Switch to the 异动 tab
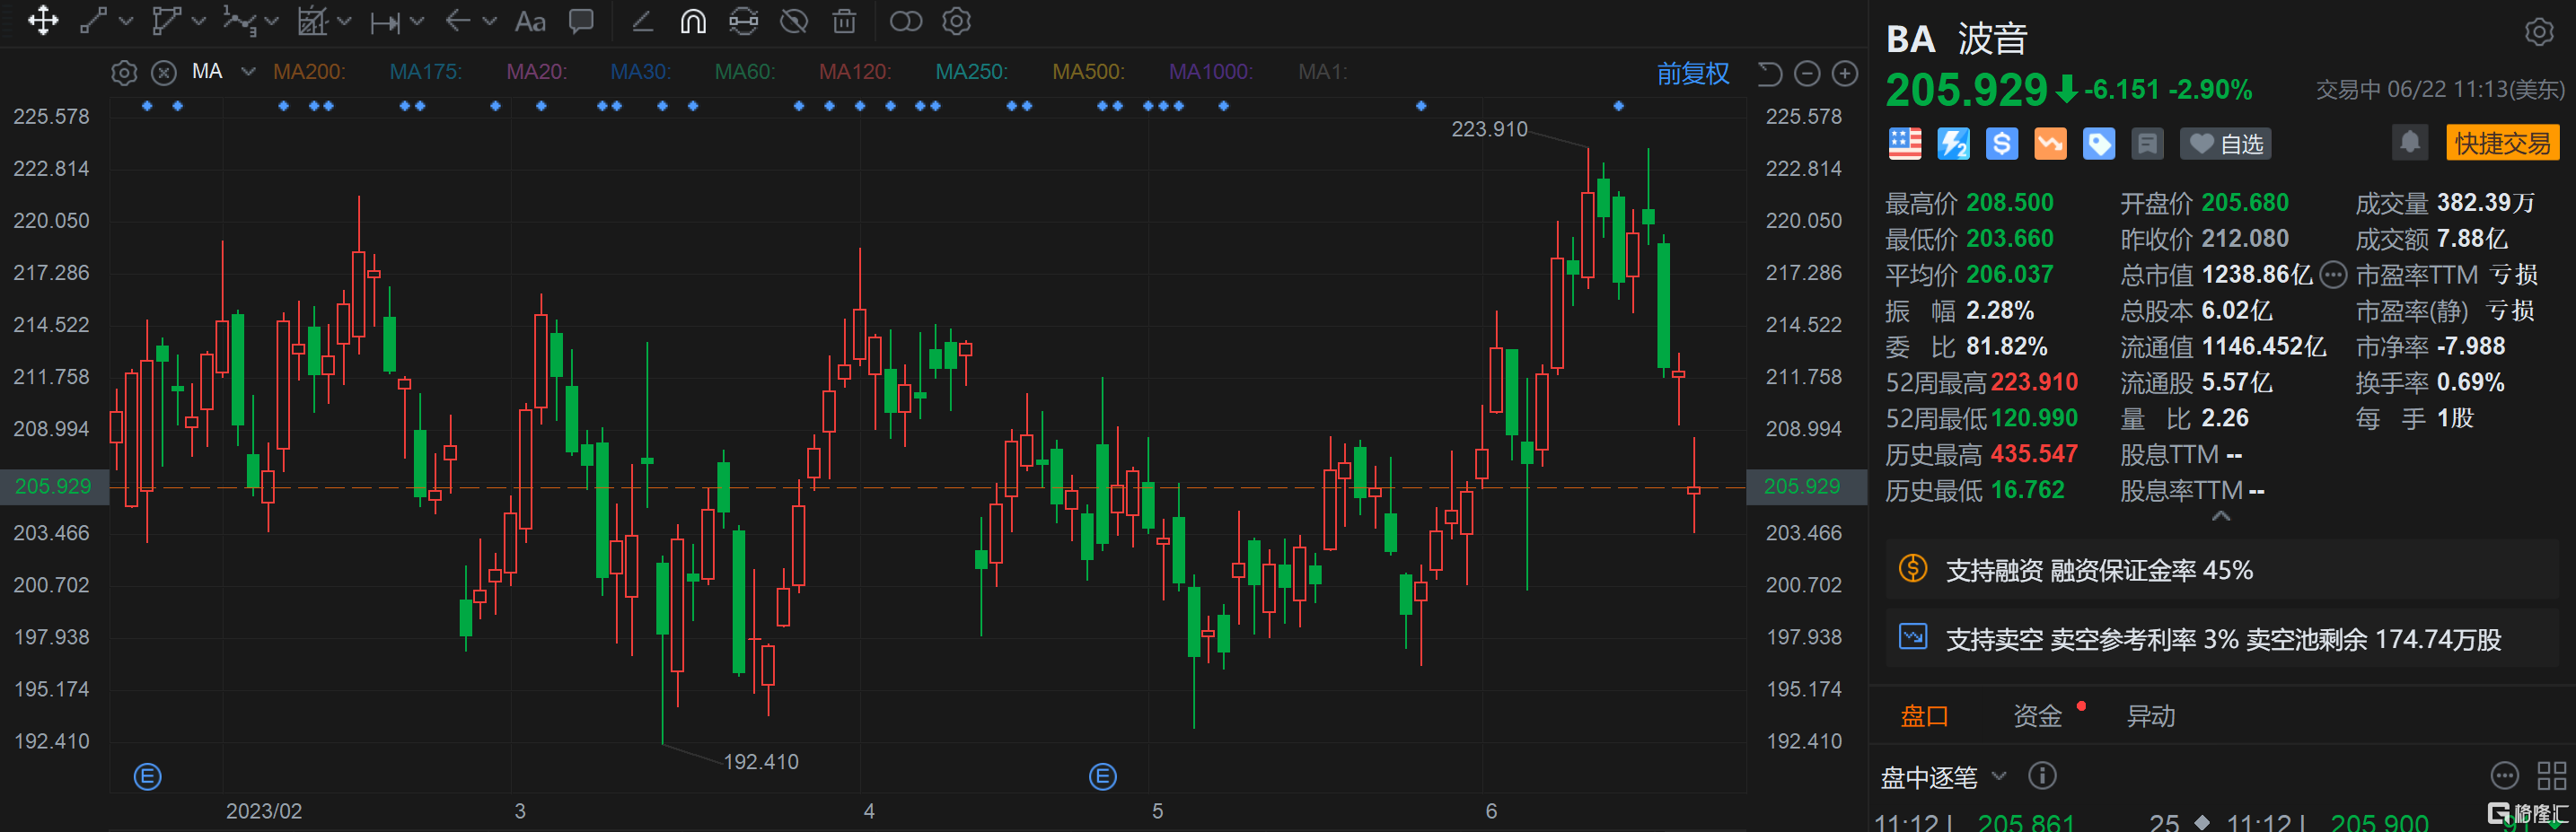 pyautogui.click(x=2150, y=716)
